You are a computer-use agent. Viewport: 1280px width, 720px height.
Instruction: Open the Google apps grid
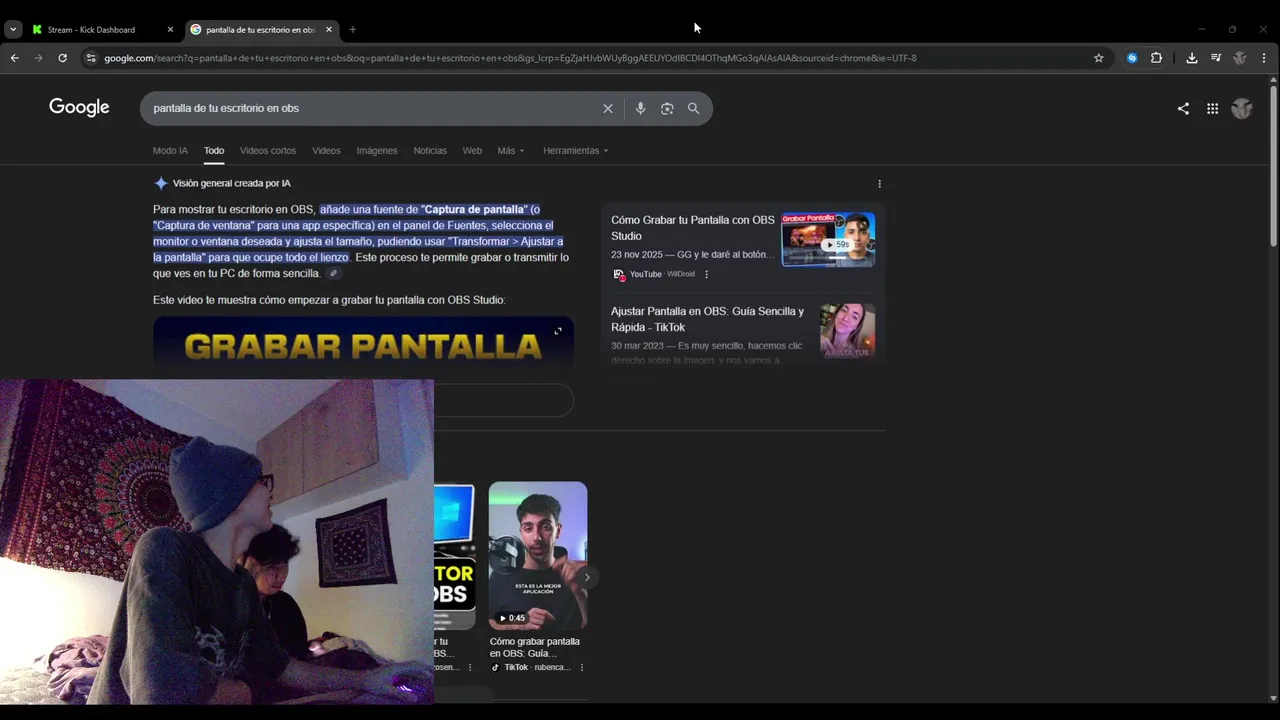(x=1212, y=109)
